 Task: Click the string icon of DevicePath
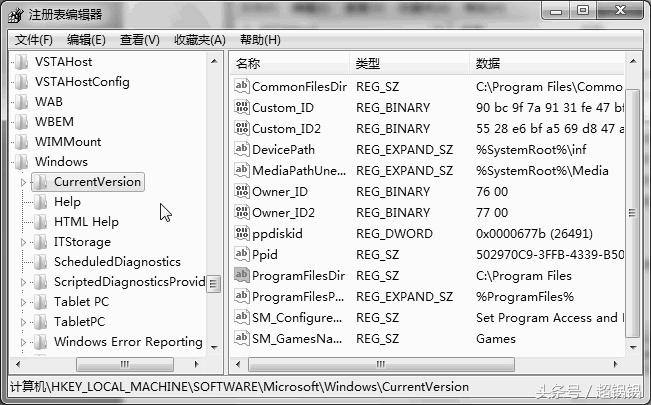[242, 149]
